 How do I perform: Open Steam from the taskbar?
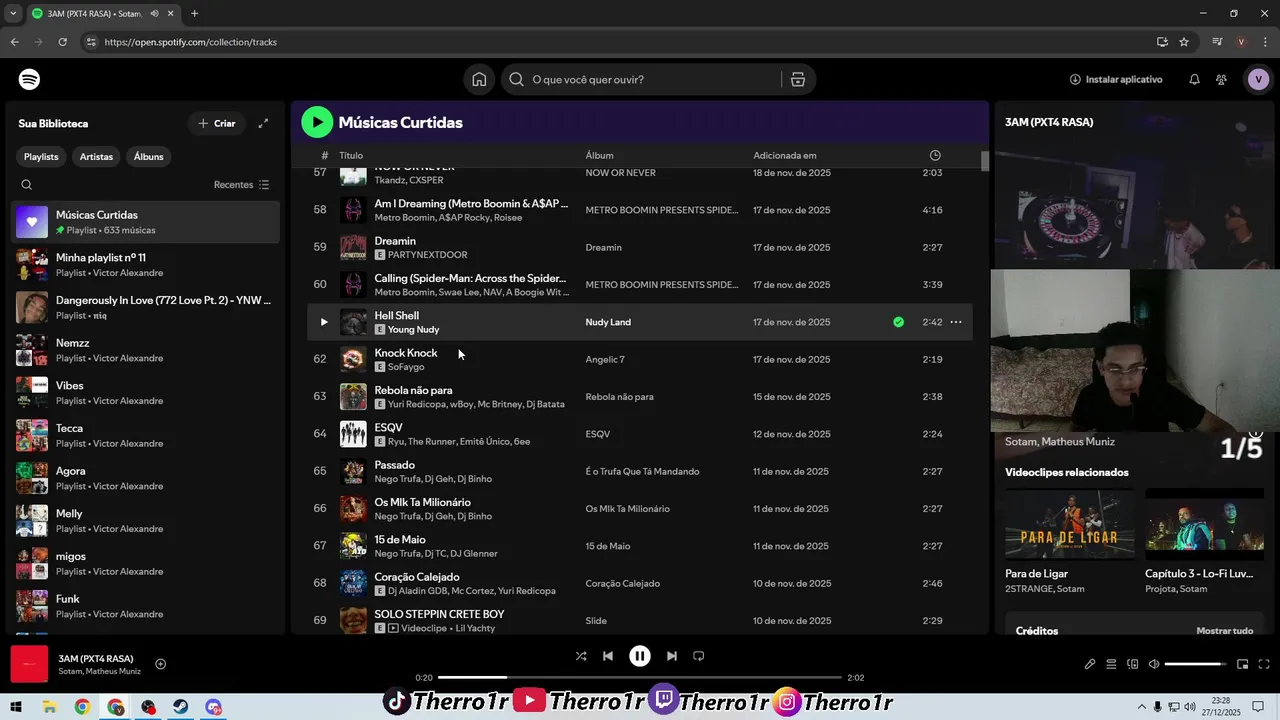(x=180, y=707)
